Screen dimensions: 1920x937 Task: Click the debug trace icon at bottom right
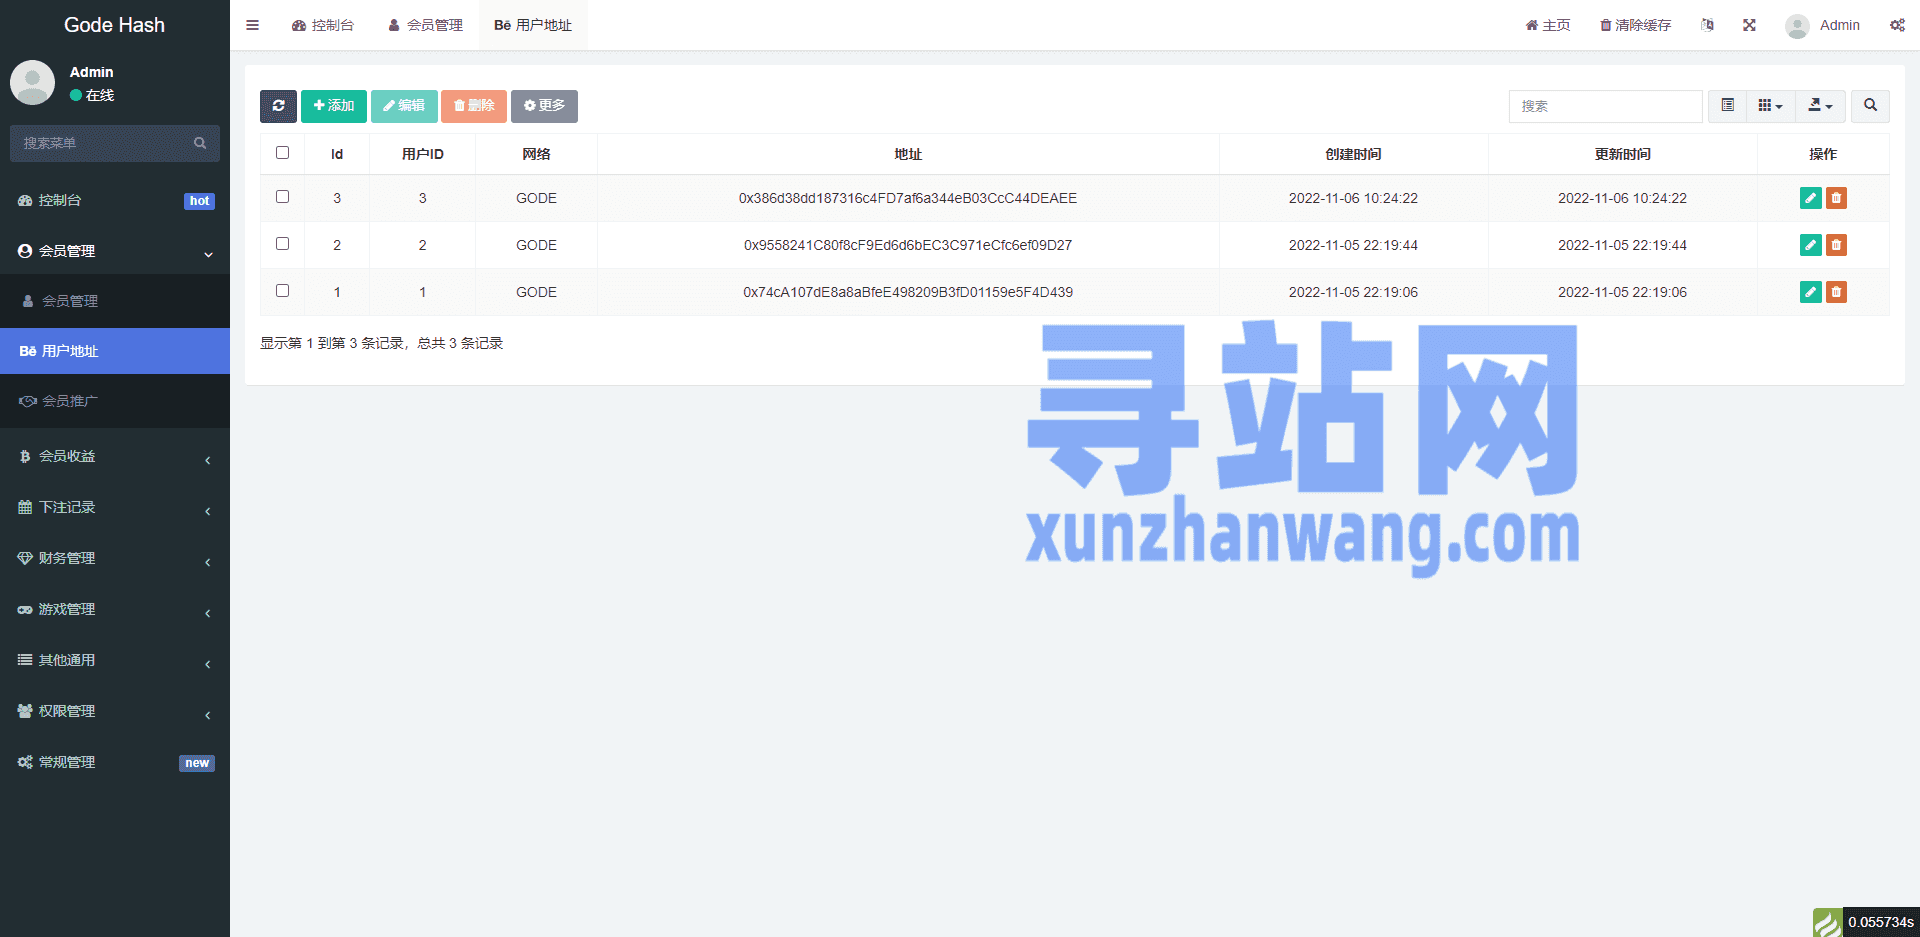click(1828, 923)
